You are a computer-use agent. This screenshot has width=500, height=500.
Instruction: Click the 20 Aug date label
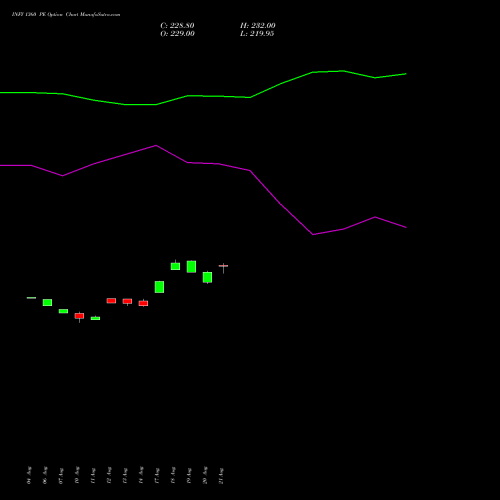[205, 475]
